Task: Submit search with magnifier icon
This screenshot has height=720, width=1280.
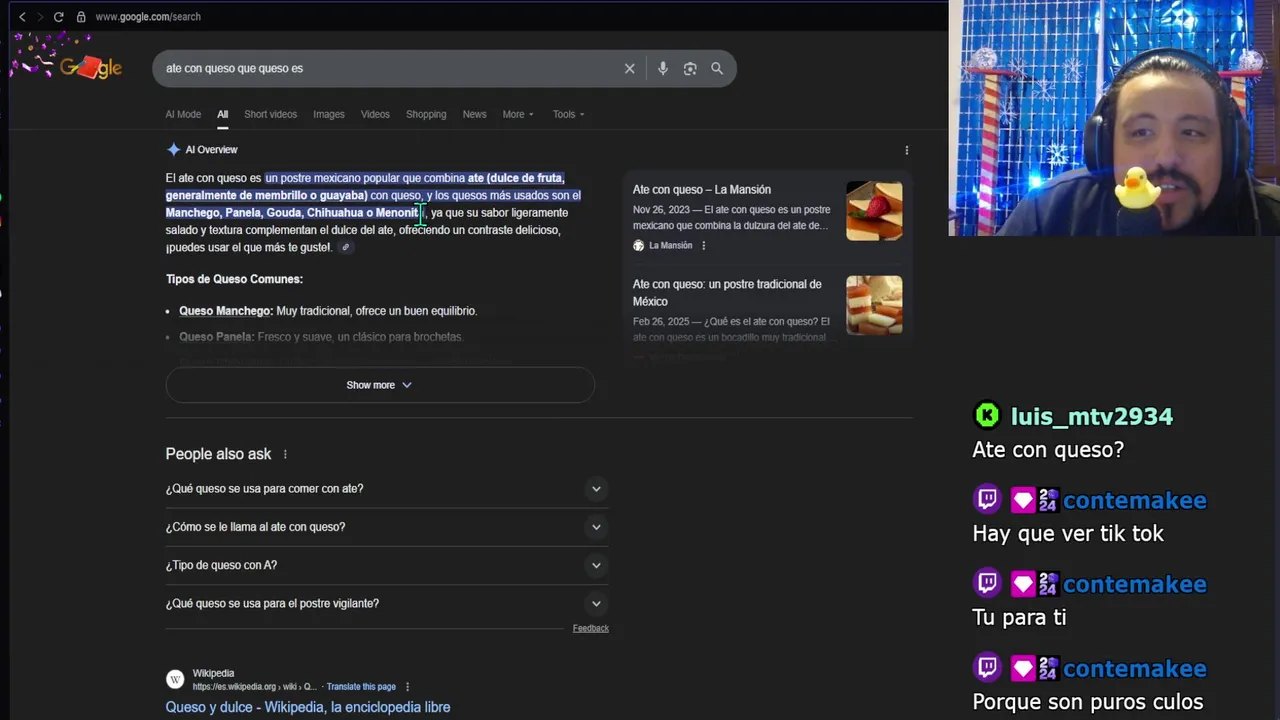Action: [717, 68]
